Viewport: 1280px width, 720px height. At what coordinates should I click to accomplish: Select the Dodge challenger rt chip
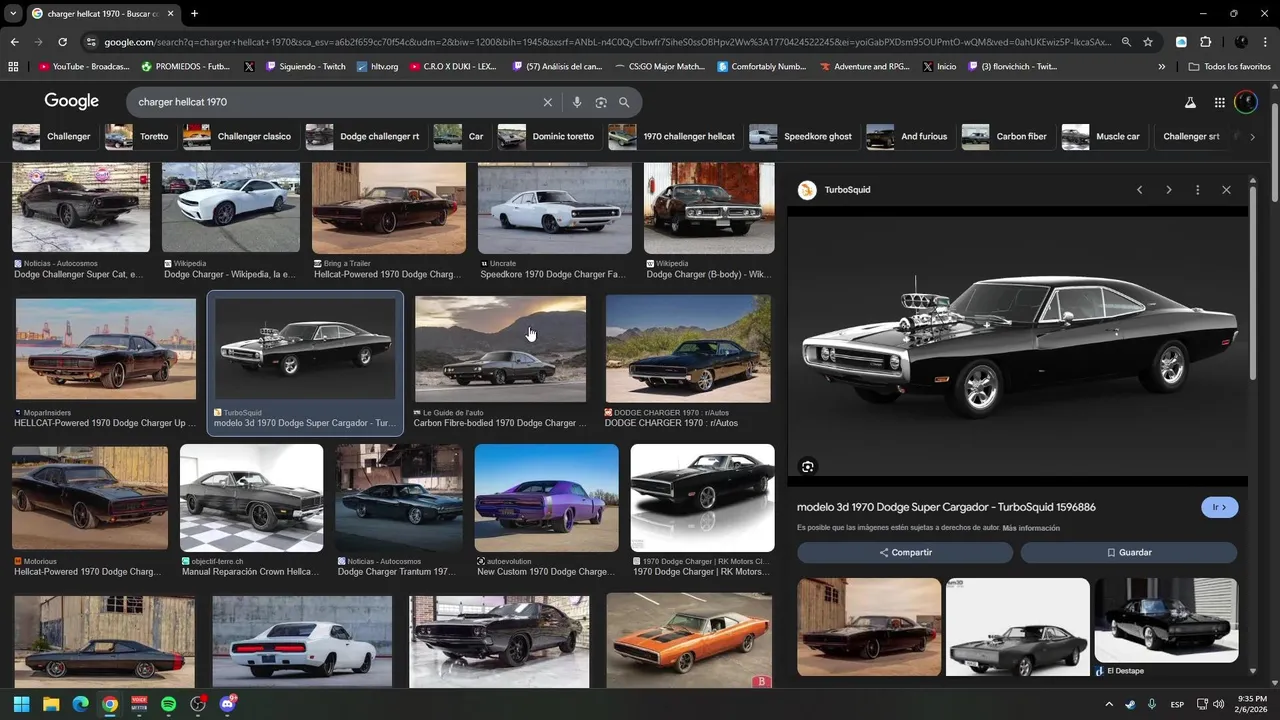tap(365, 136)
